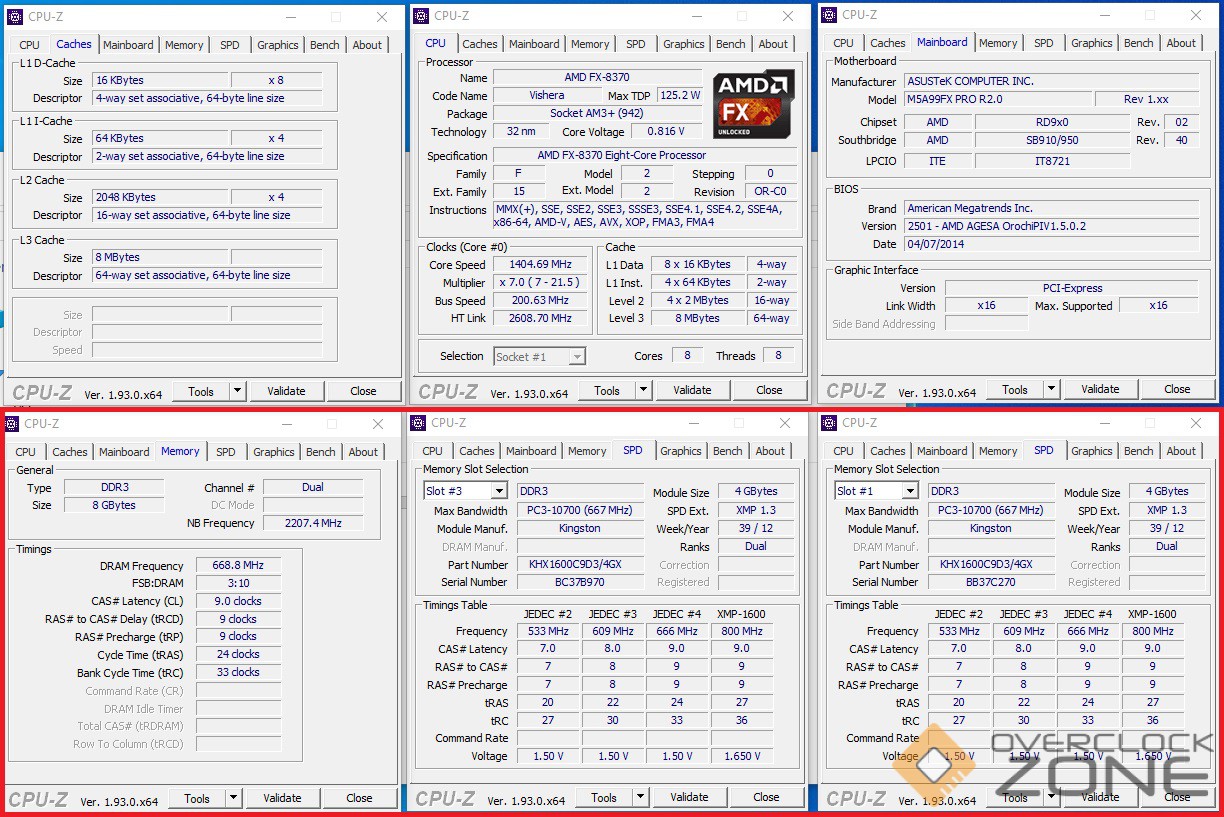
Task: Click Close button in Memory window
Action: click(x=360, y=798)
